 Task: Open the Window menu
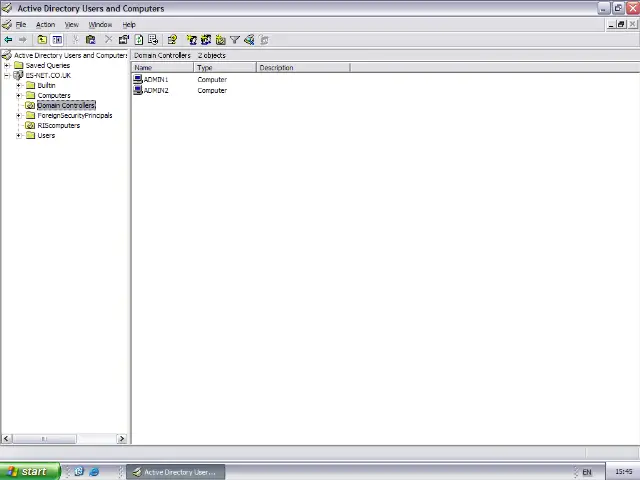point(100,24)
